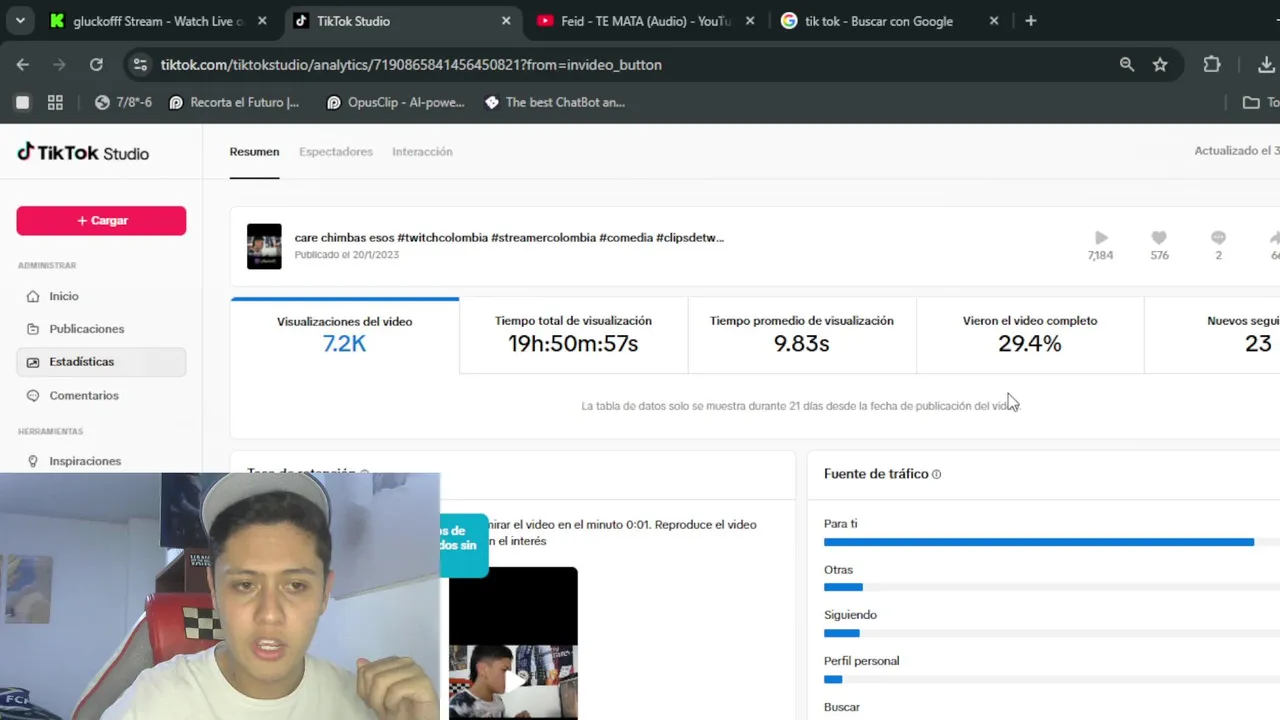Select the Tiempo total de visualización card

click(573, 335)
